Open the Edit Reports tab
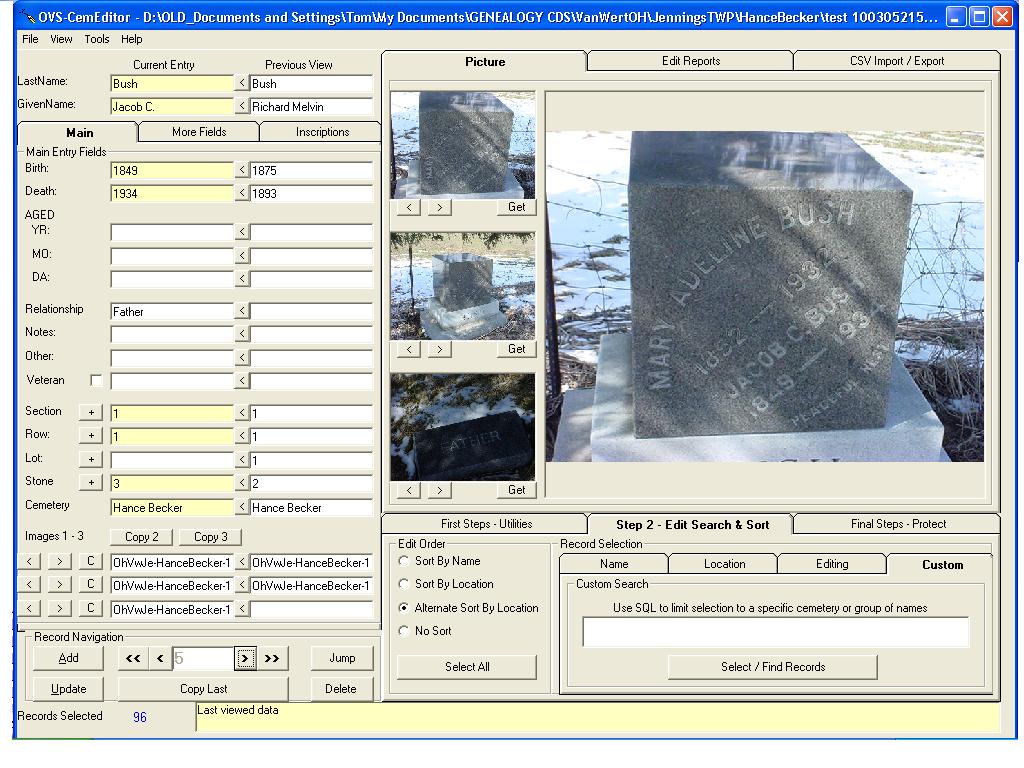This screenshot has height=768, width=1024. click(x=690, y=61)
